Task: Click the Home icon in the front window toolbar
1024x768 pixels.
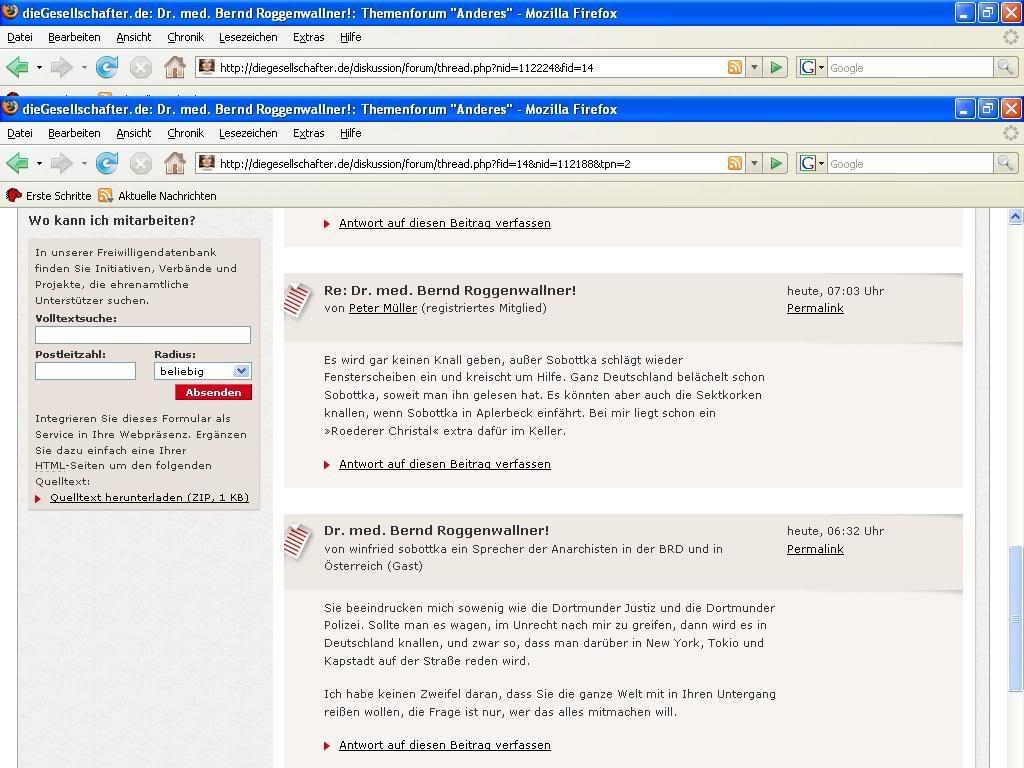Action: pyautogui.click(x=174, y=163)
